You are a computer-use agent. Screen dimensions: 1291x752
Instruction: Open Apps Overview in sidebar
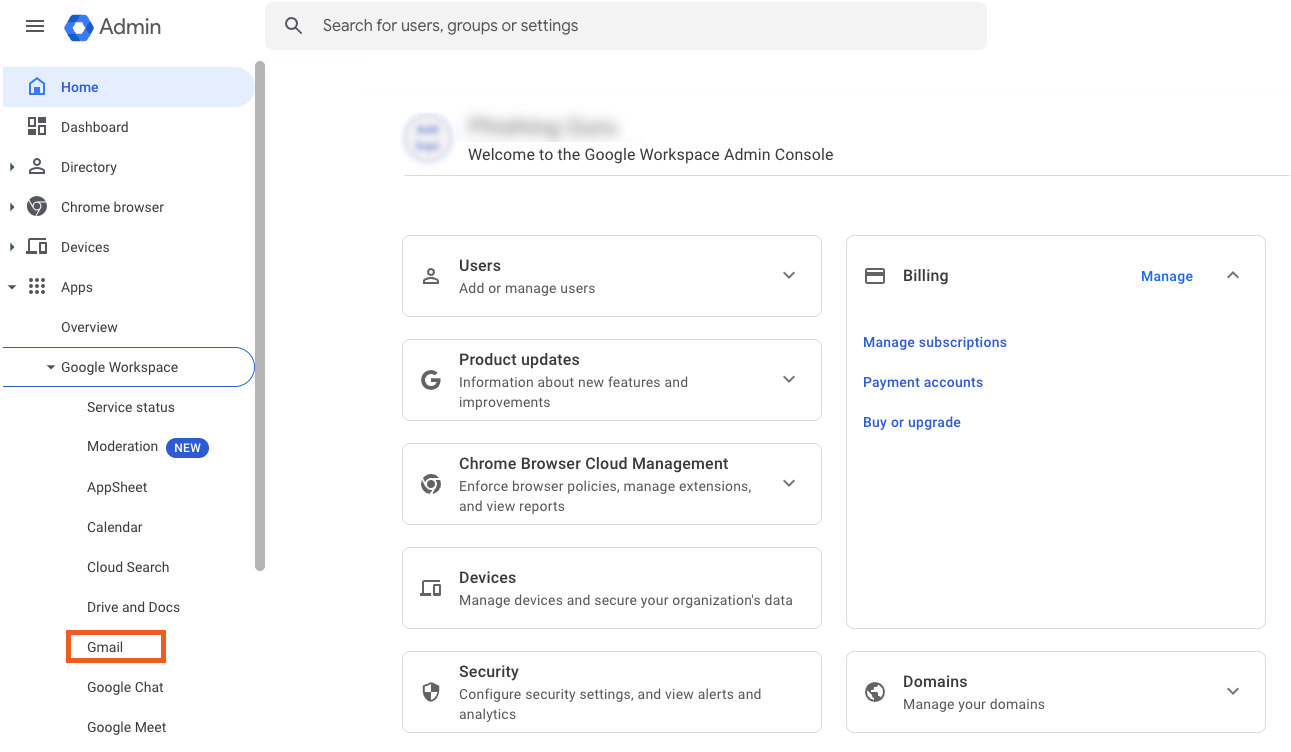[89, 327]
